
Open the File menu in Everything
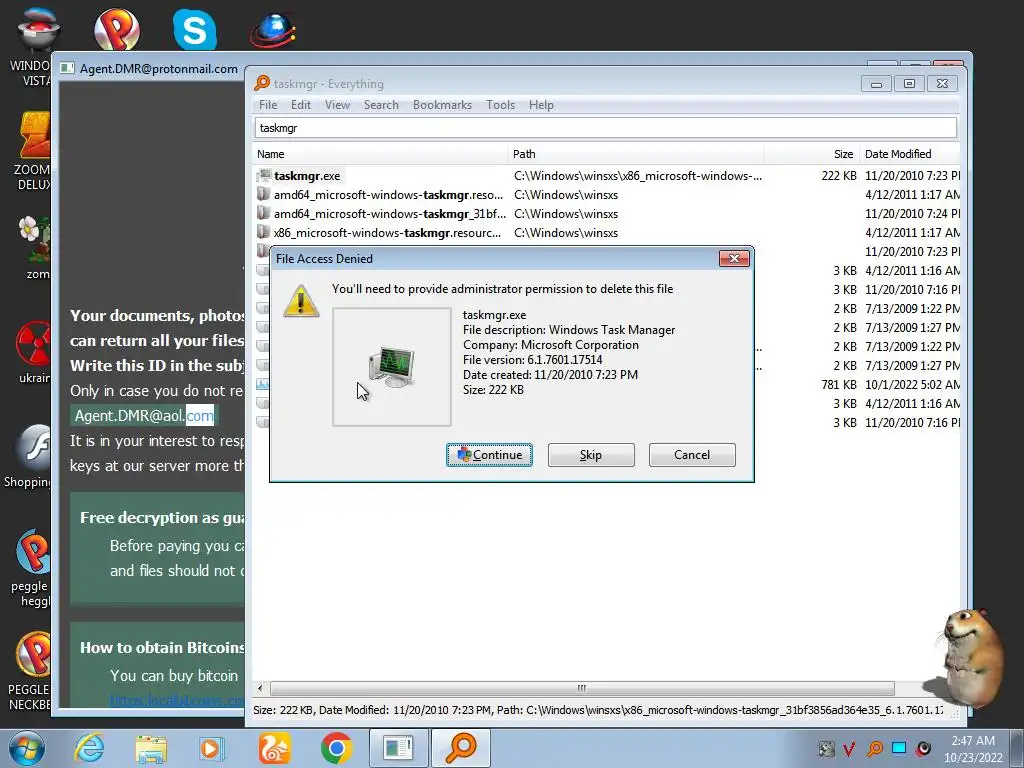(x=268, y=104)
